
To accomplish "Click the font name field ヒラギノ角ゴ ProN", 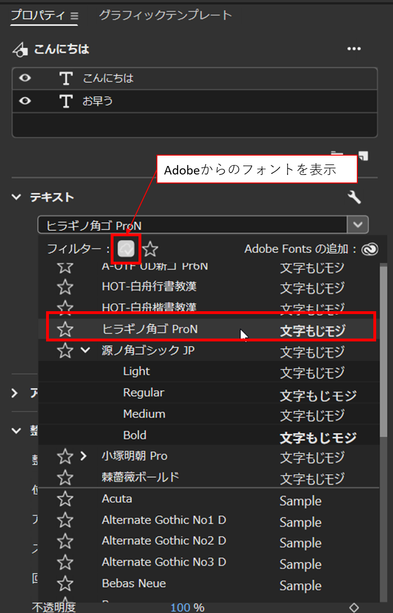I will pos(192,225).
